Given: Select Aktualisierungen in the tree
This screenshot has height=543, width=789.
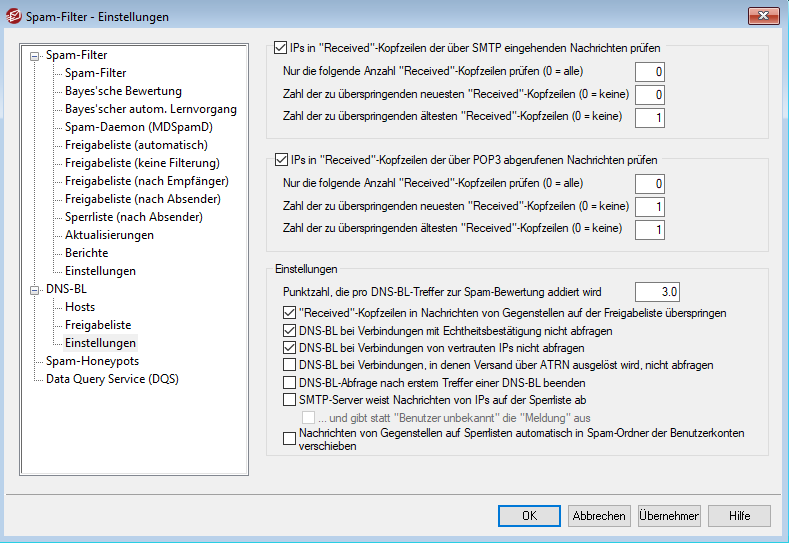Looking at the screenshot, I should coord(109,235).
